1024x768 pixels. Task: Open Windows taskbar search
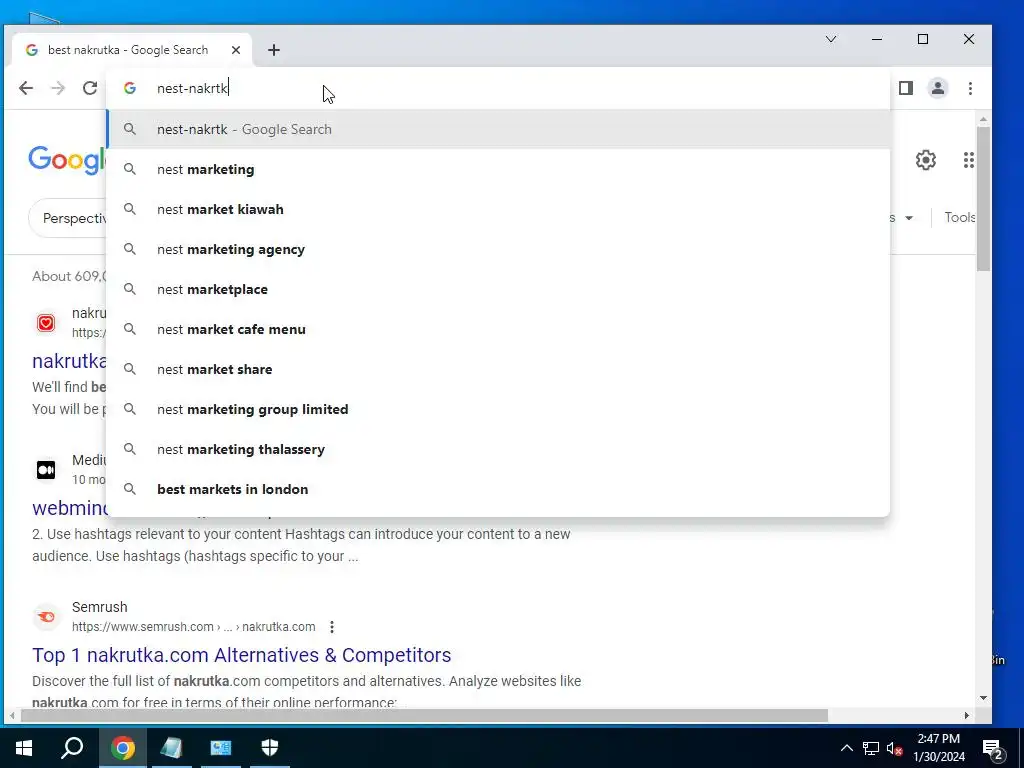click(x=72, y=748)
